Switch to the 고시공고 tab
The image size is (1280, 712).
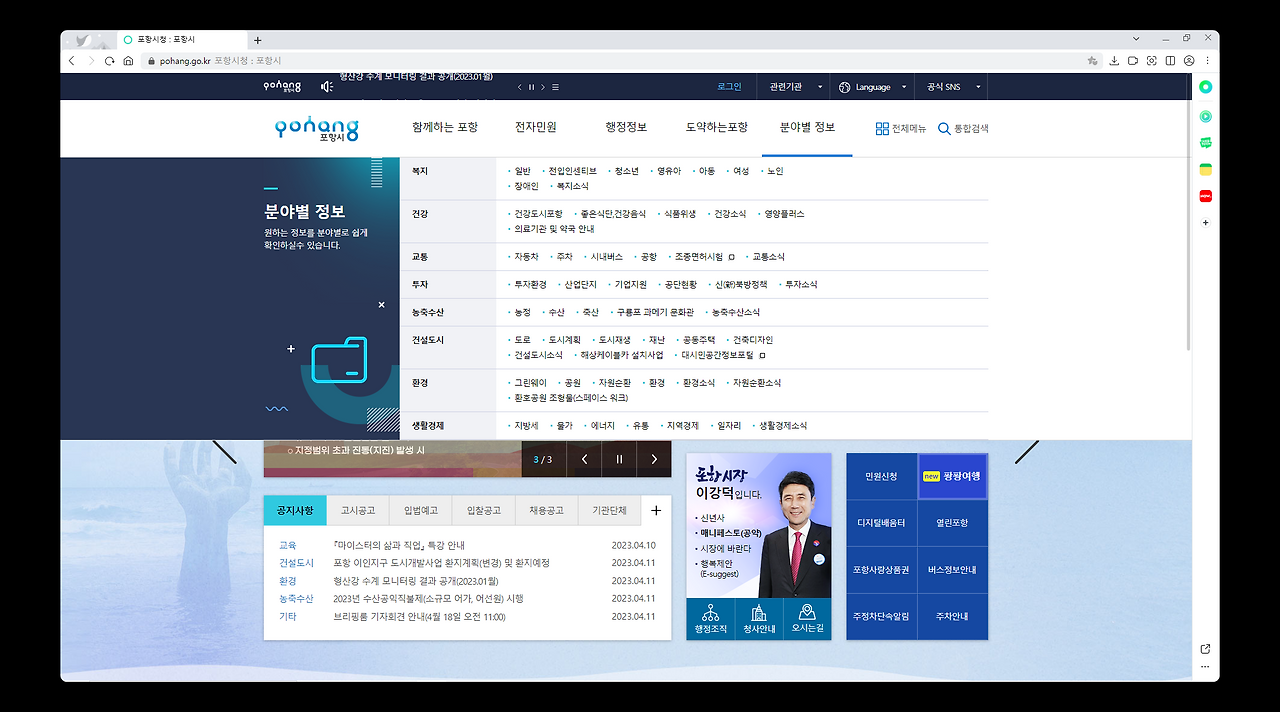coord(357,510)
